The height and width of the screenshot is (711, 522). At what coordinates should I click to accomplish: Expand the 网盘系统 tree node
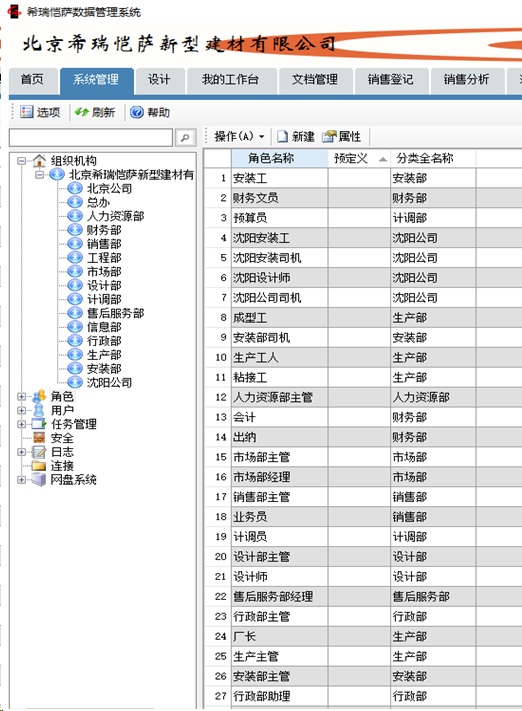(21, 480)
